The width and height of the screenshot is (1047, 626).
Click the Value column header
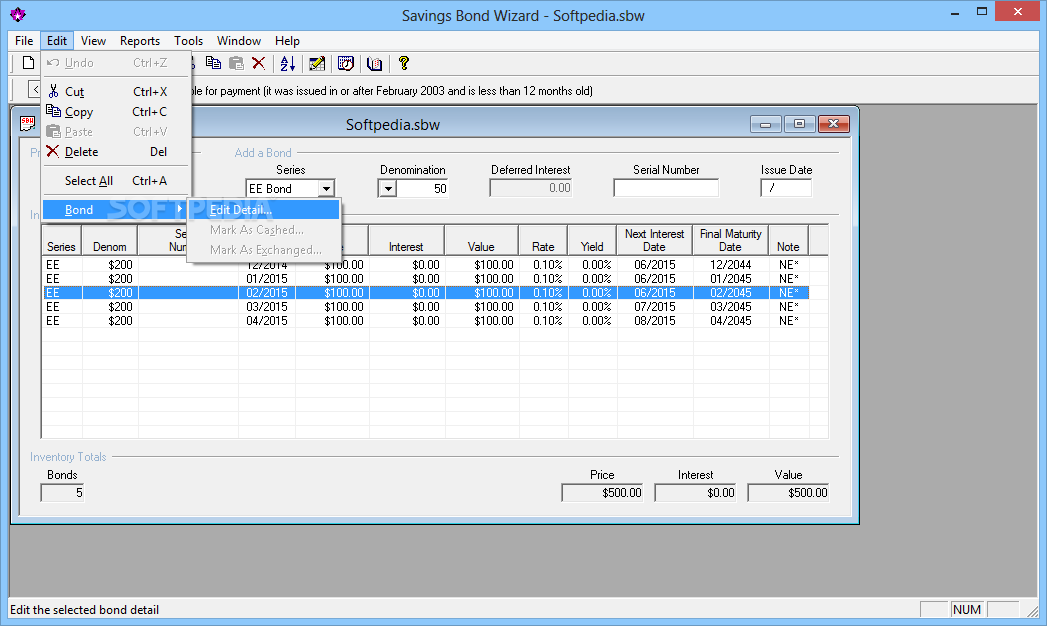tap(481, 240)
